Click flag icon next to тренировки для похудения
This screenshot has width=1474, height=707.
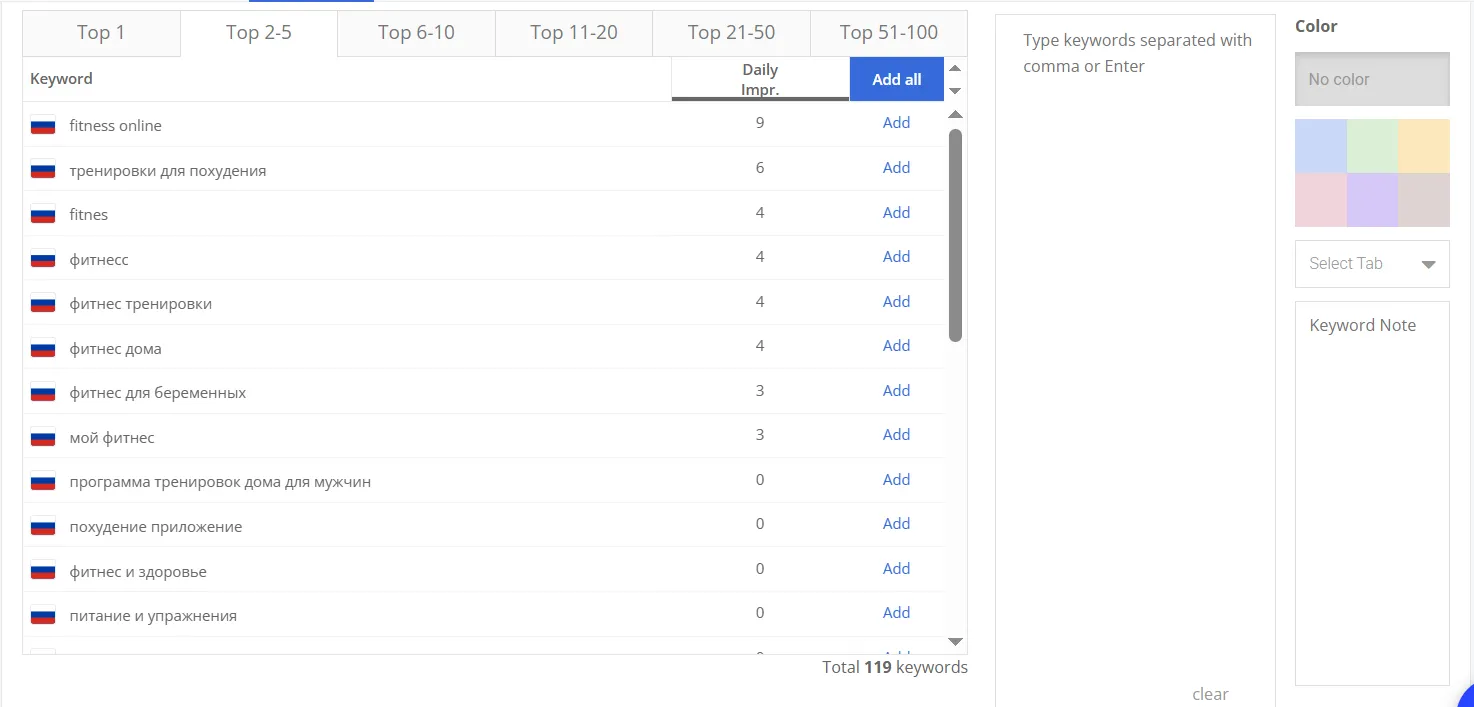[x=43, y=170]
